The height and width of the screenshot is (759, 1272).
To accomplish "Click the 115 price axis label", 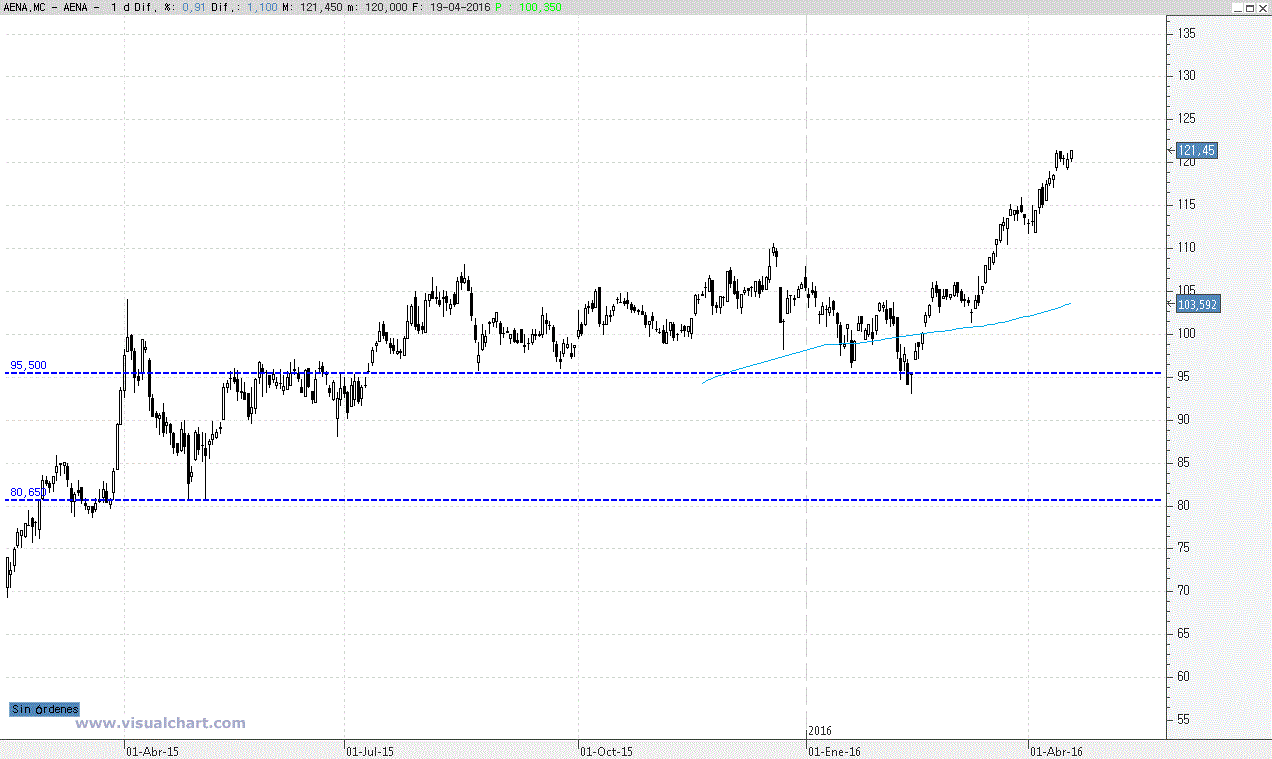I will 1187,205.
